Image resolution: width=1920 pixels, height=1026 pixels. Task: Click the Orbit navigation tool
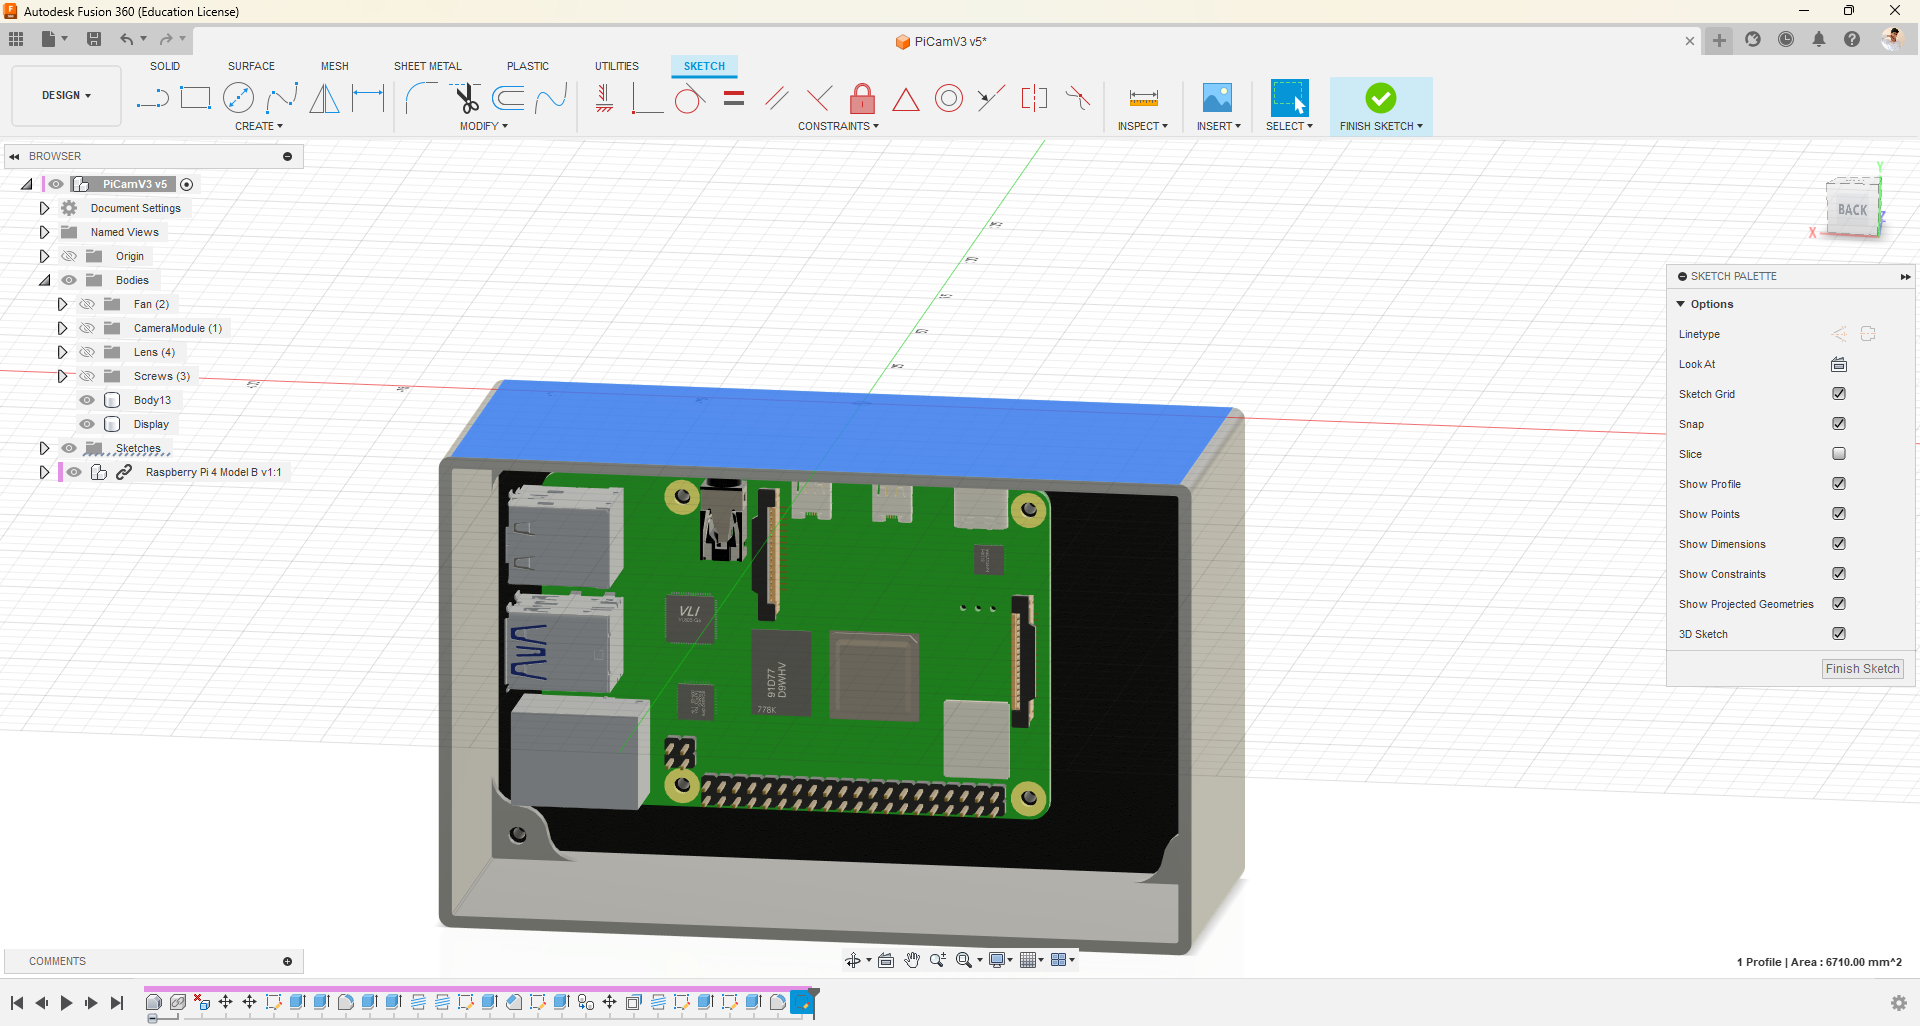(853, 960)
